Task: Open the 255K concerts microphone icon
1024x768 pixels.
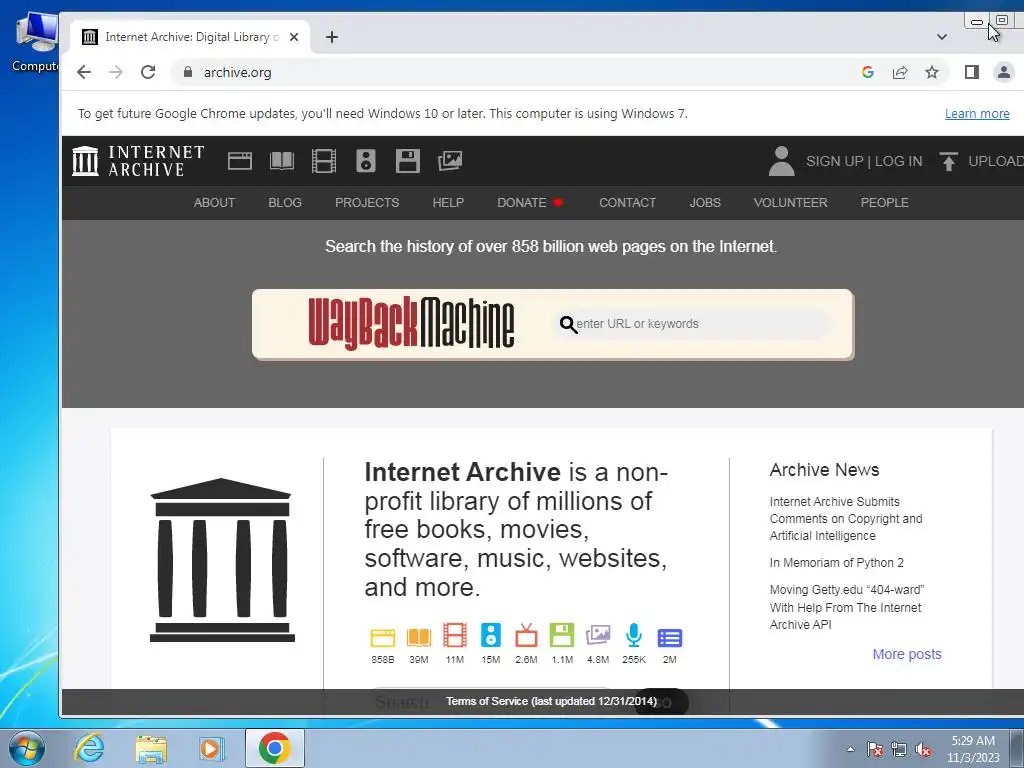Action: (x=633, y=635)
